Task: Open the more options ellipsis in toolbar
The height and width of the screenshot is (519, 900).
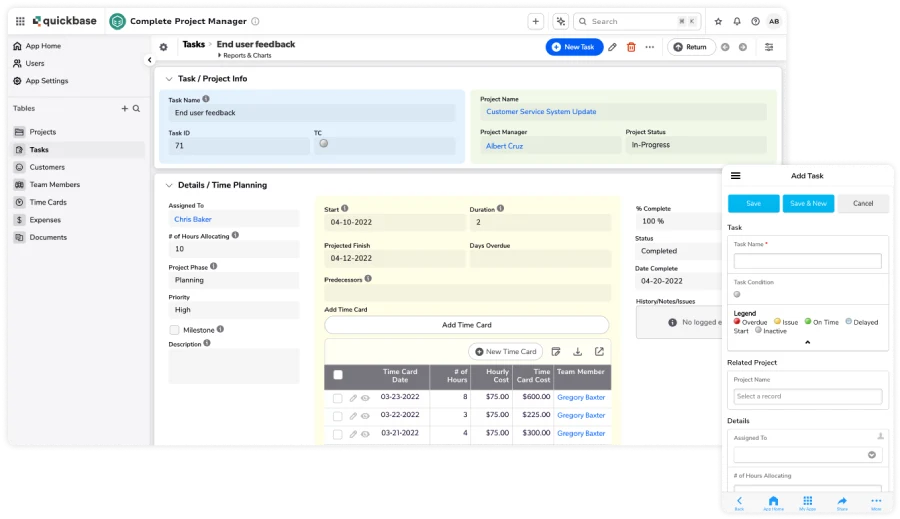Action: pos(650,47)
